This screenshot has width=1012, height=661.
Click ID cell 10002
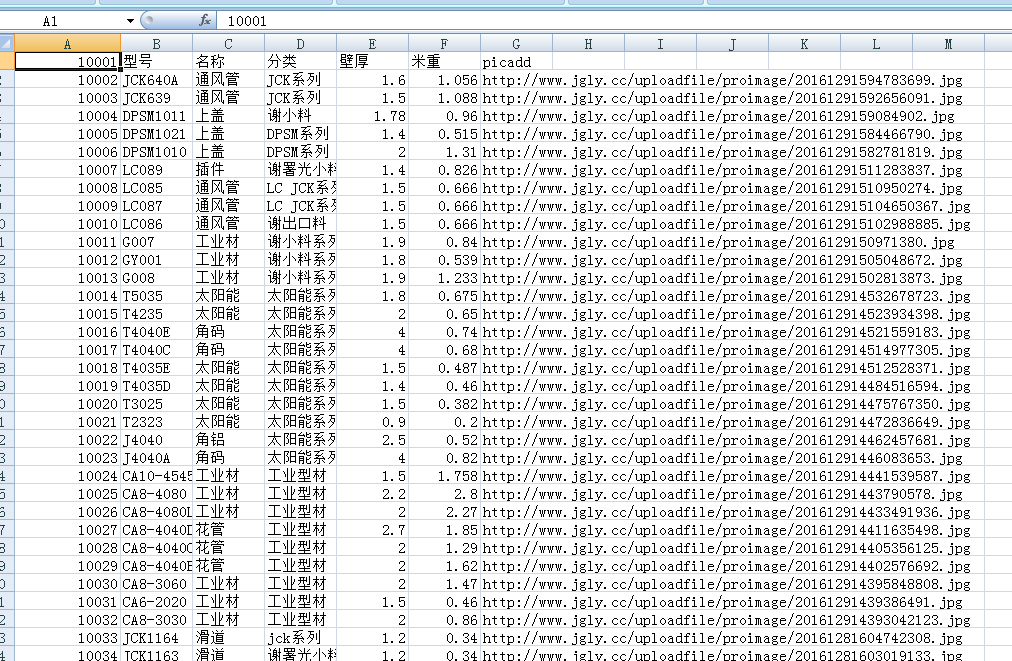click(x=67, y=80)
